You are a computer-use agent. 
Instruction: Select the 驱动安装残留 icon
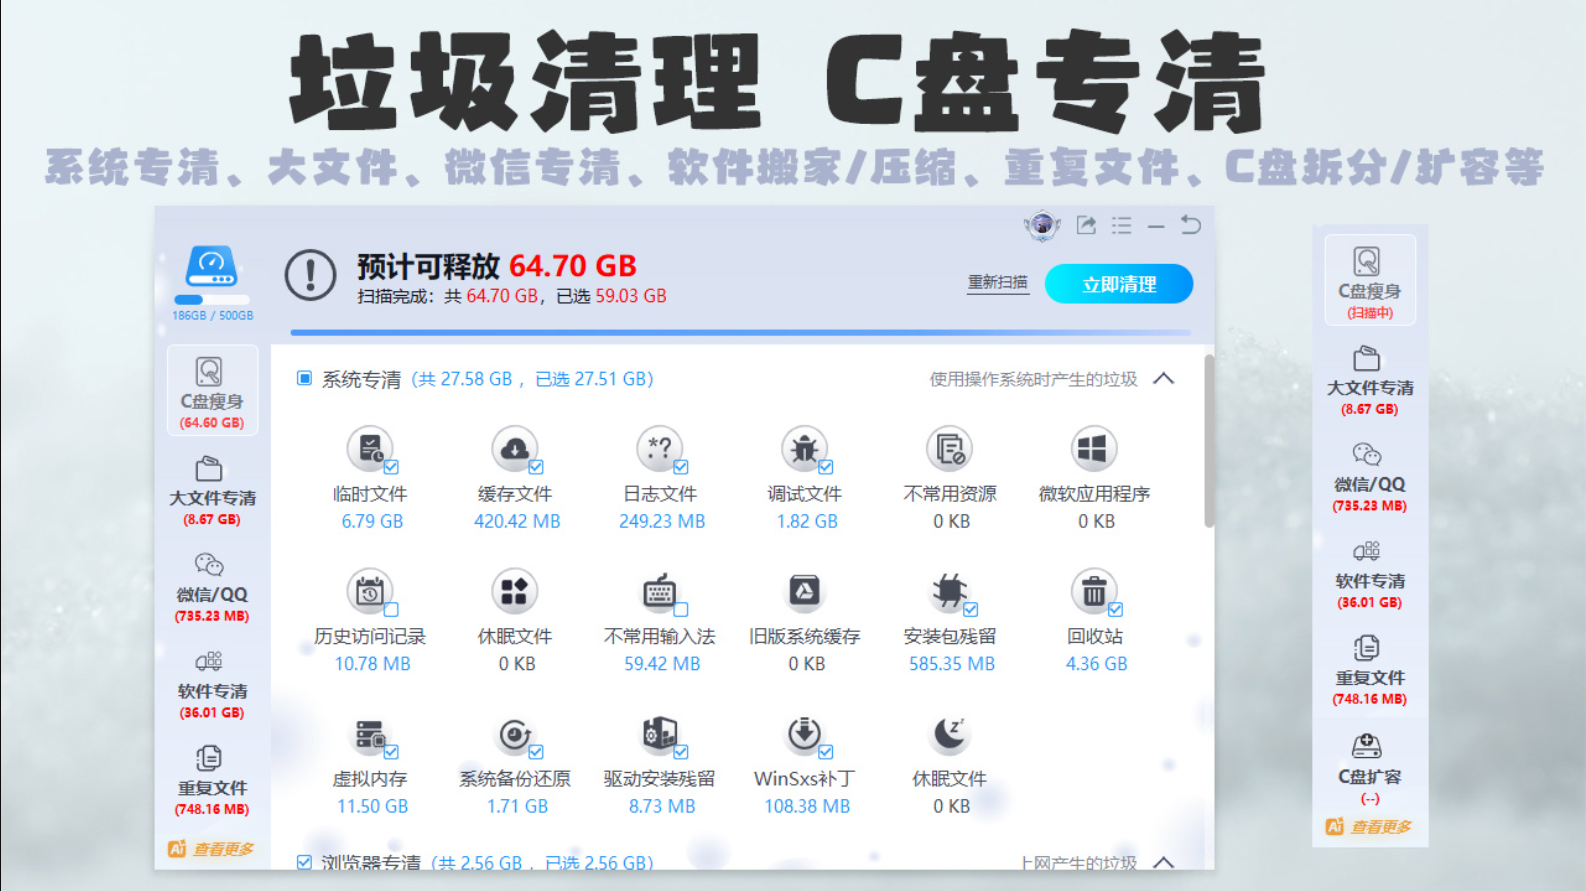pos(660,735)
